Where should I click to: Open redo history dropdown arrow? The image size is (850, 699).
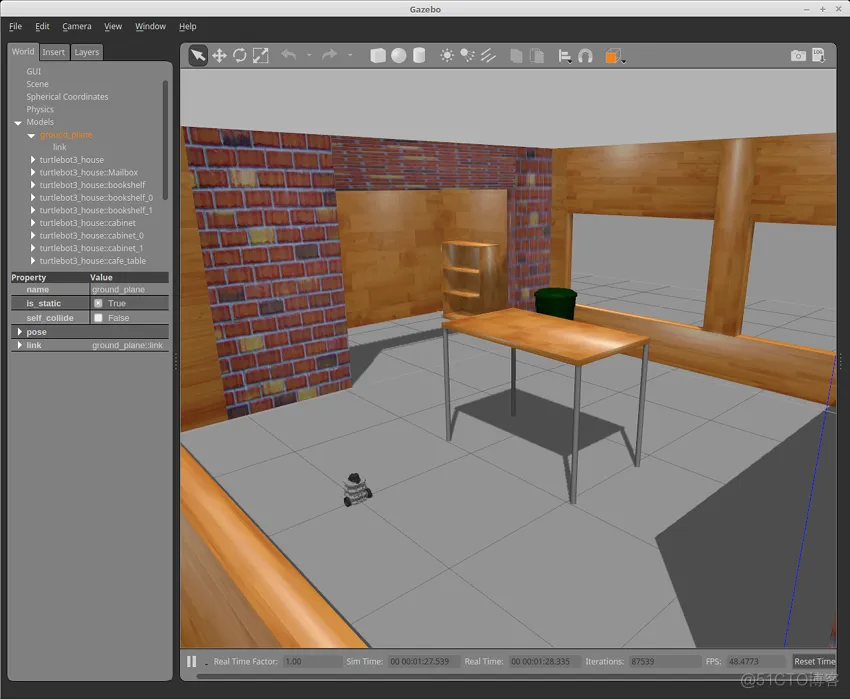tap(350, 55)
